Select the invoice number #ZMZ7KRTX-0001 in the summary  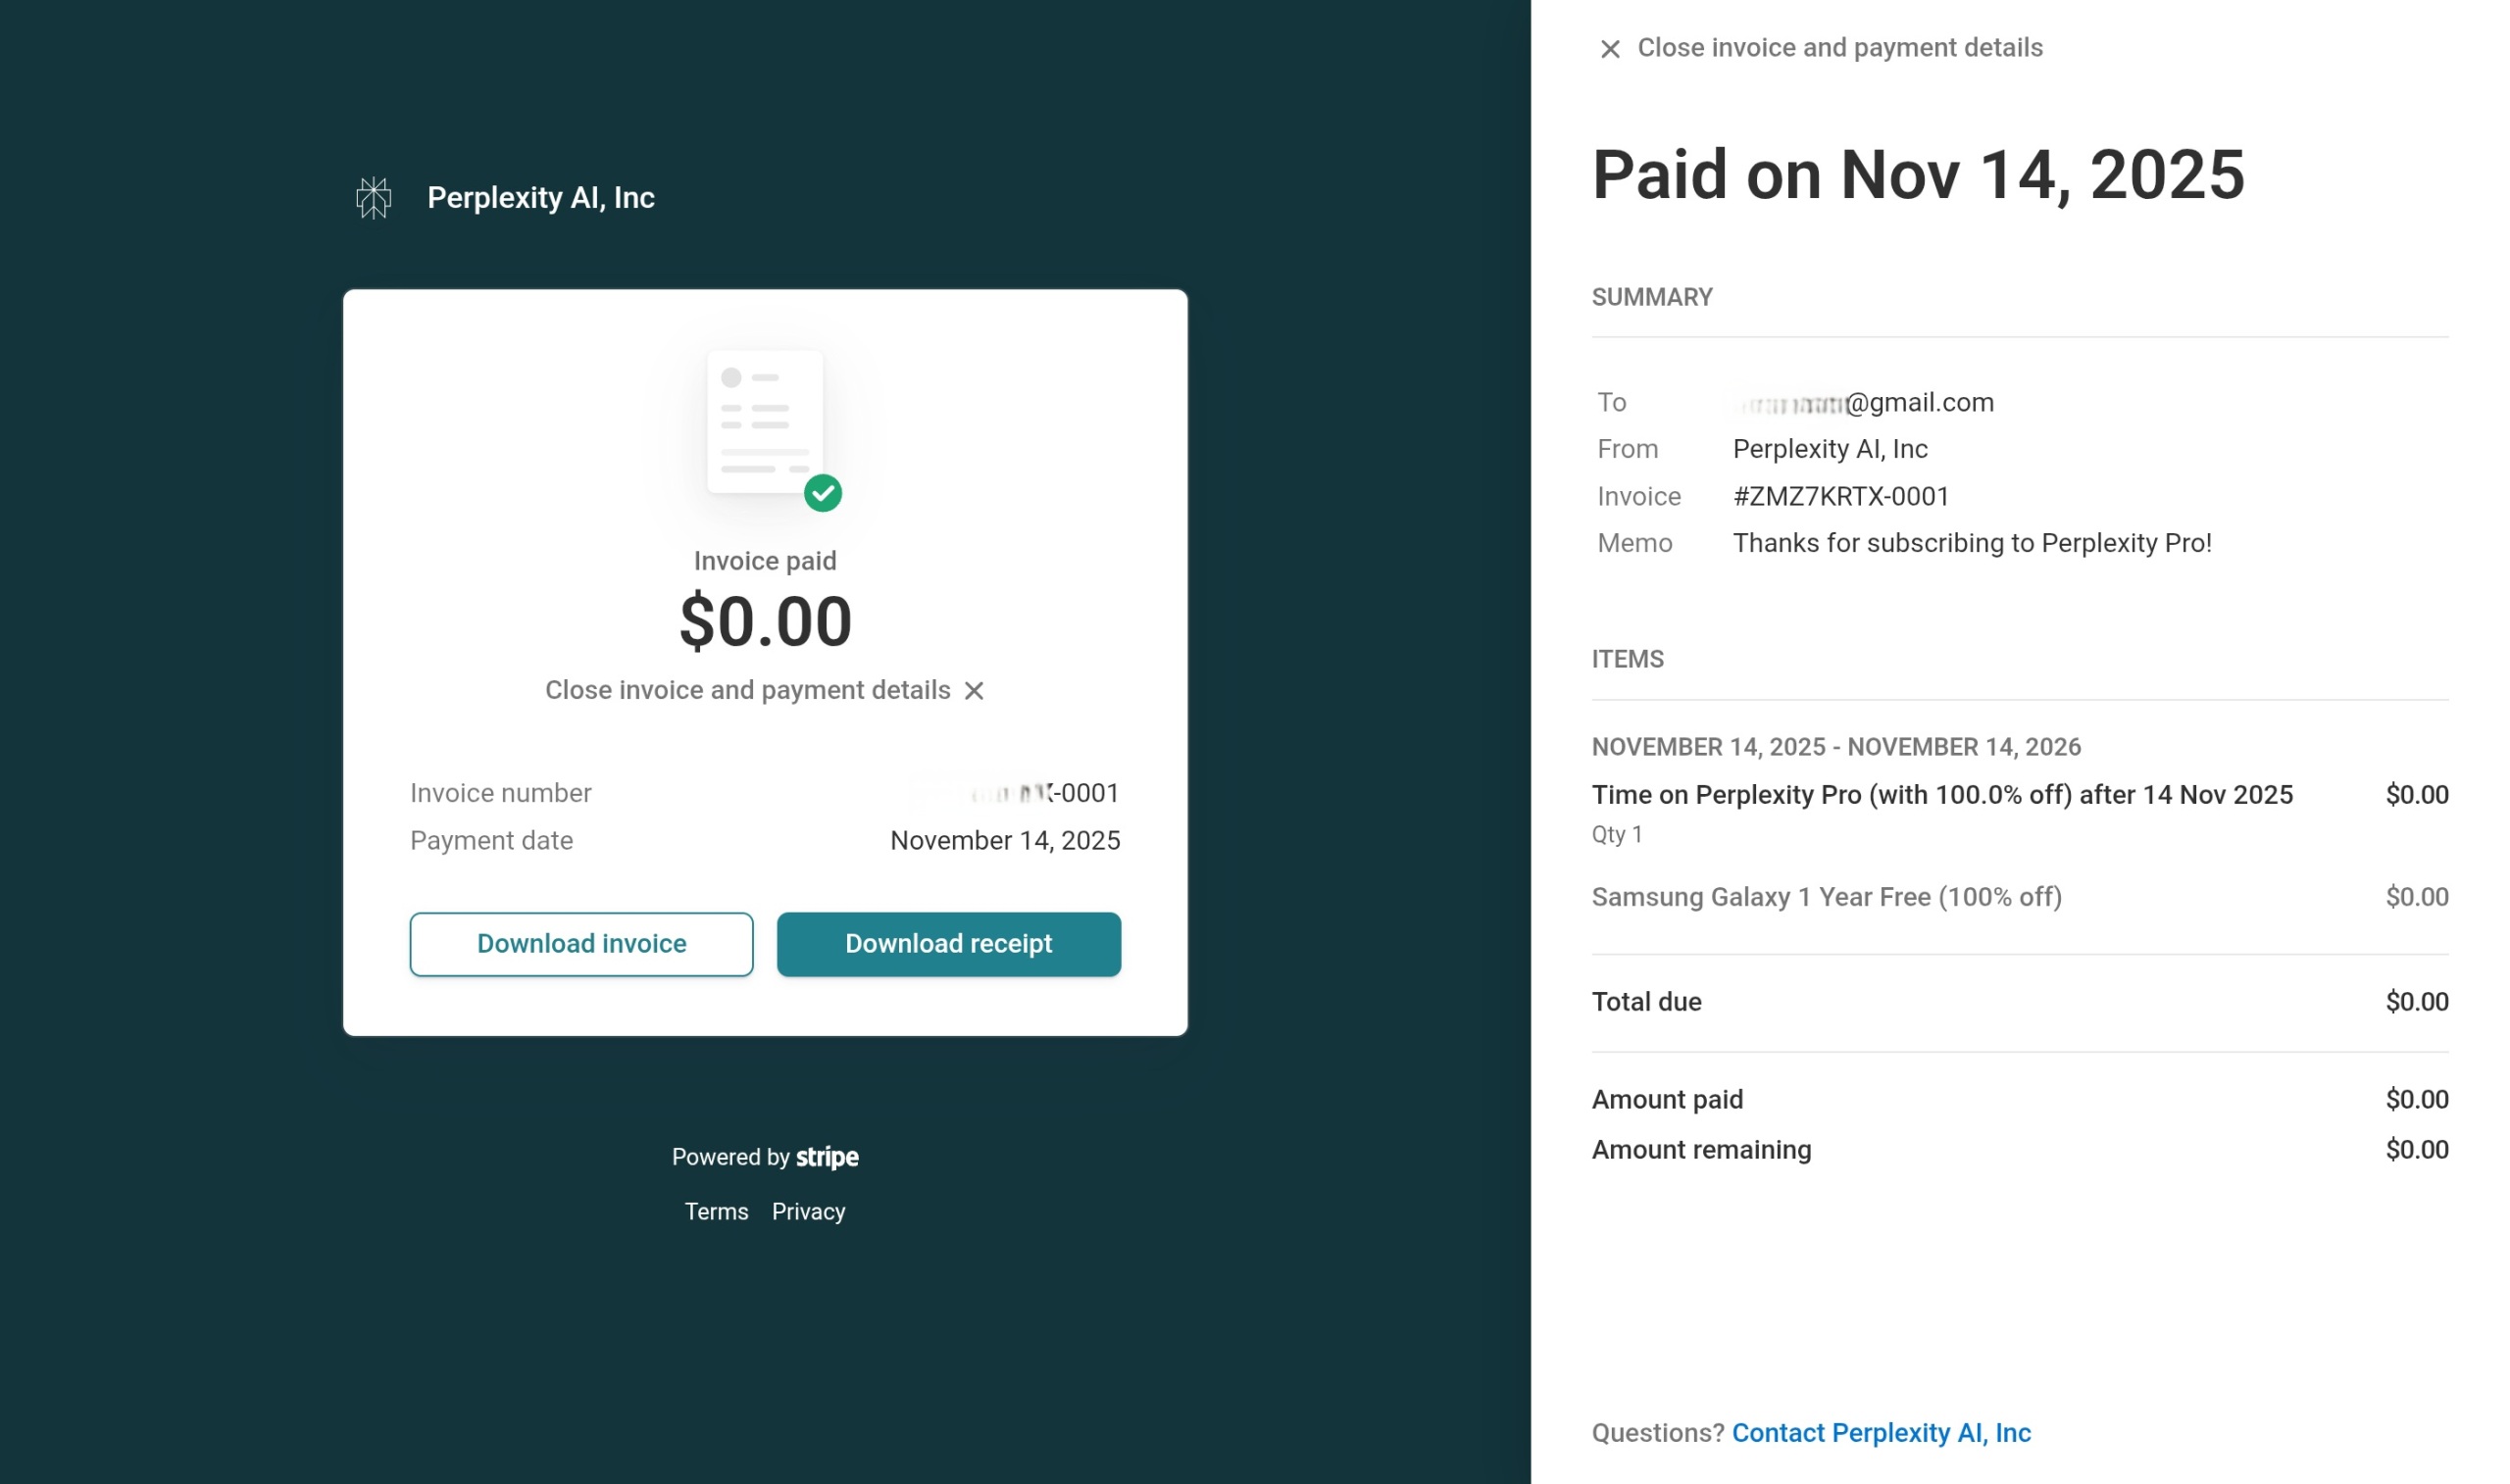(1841, 496)
